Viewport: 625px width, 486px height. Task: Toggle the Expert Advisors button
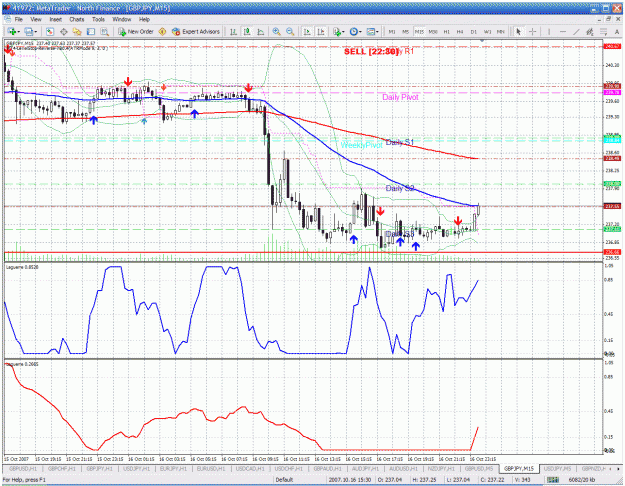[196, 31]
